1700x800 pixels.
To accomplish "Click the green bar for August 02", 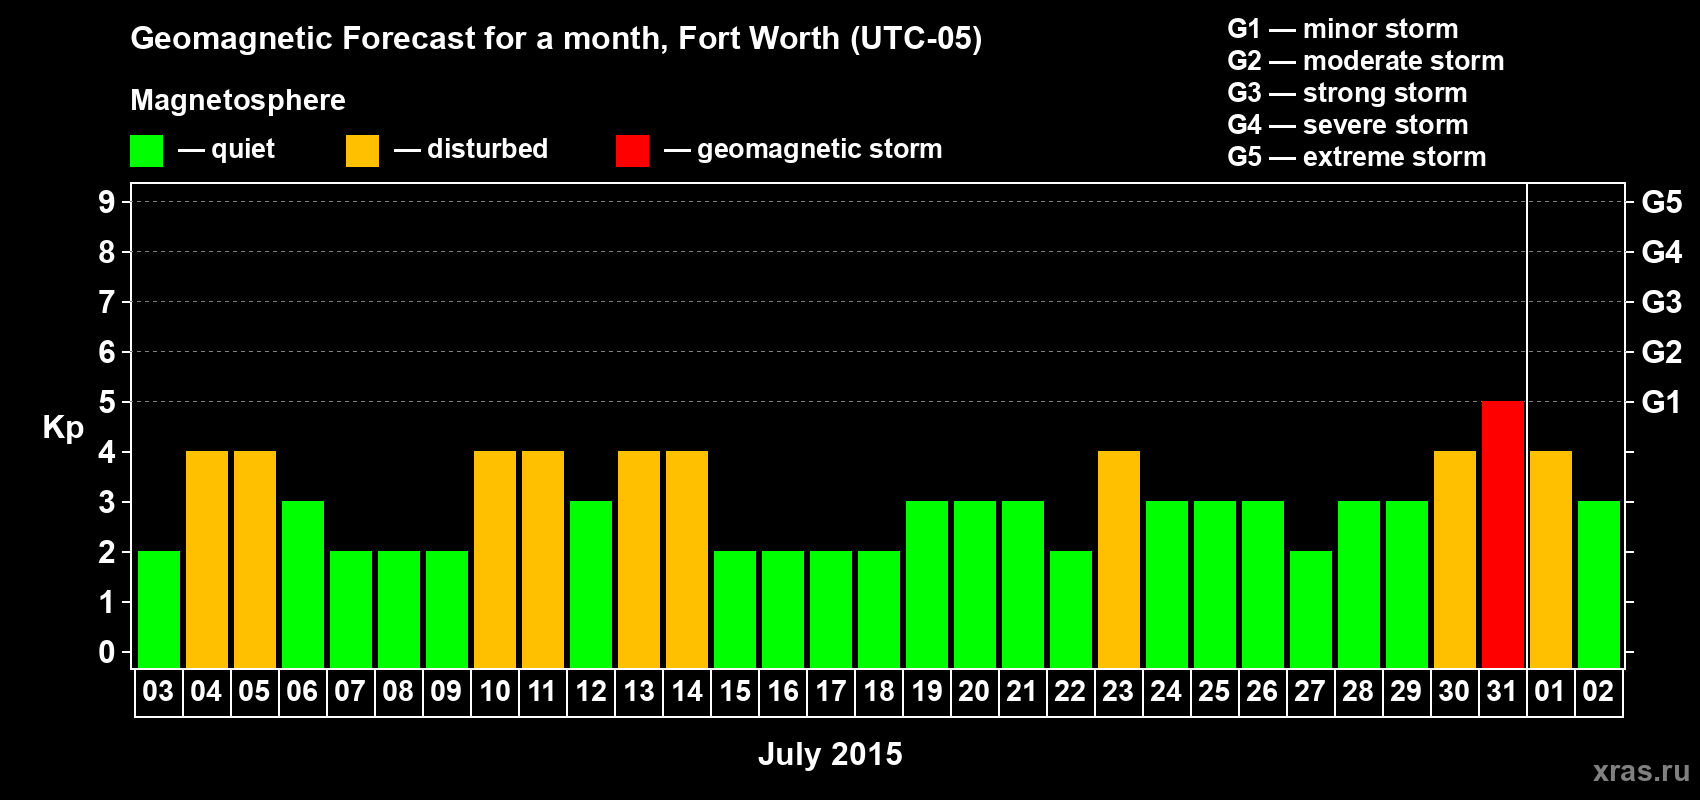I will 1599,584.
